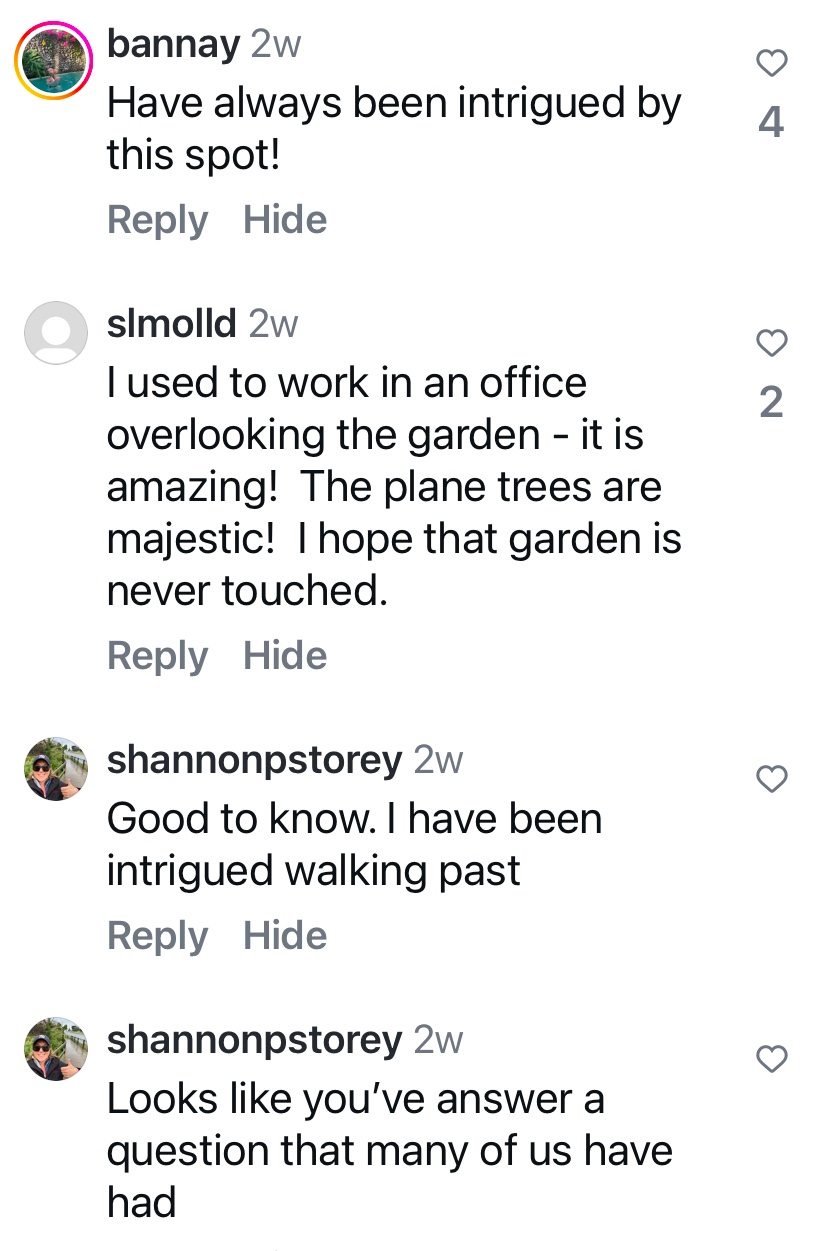828x1251 pixels.
Task: Hide bannay's comment
Action: [285, 220]
